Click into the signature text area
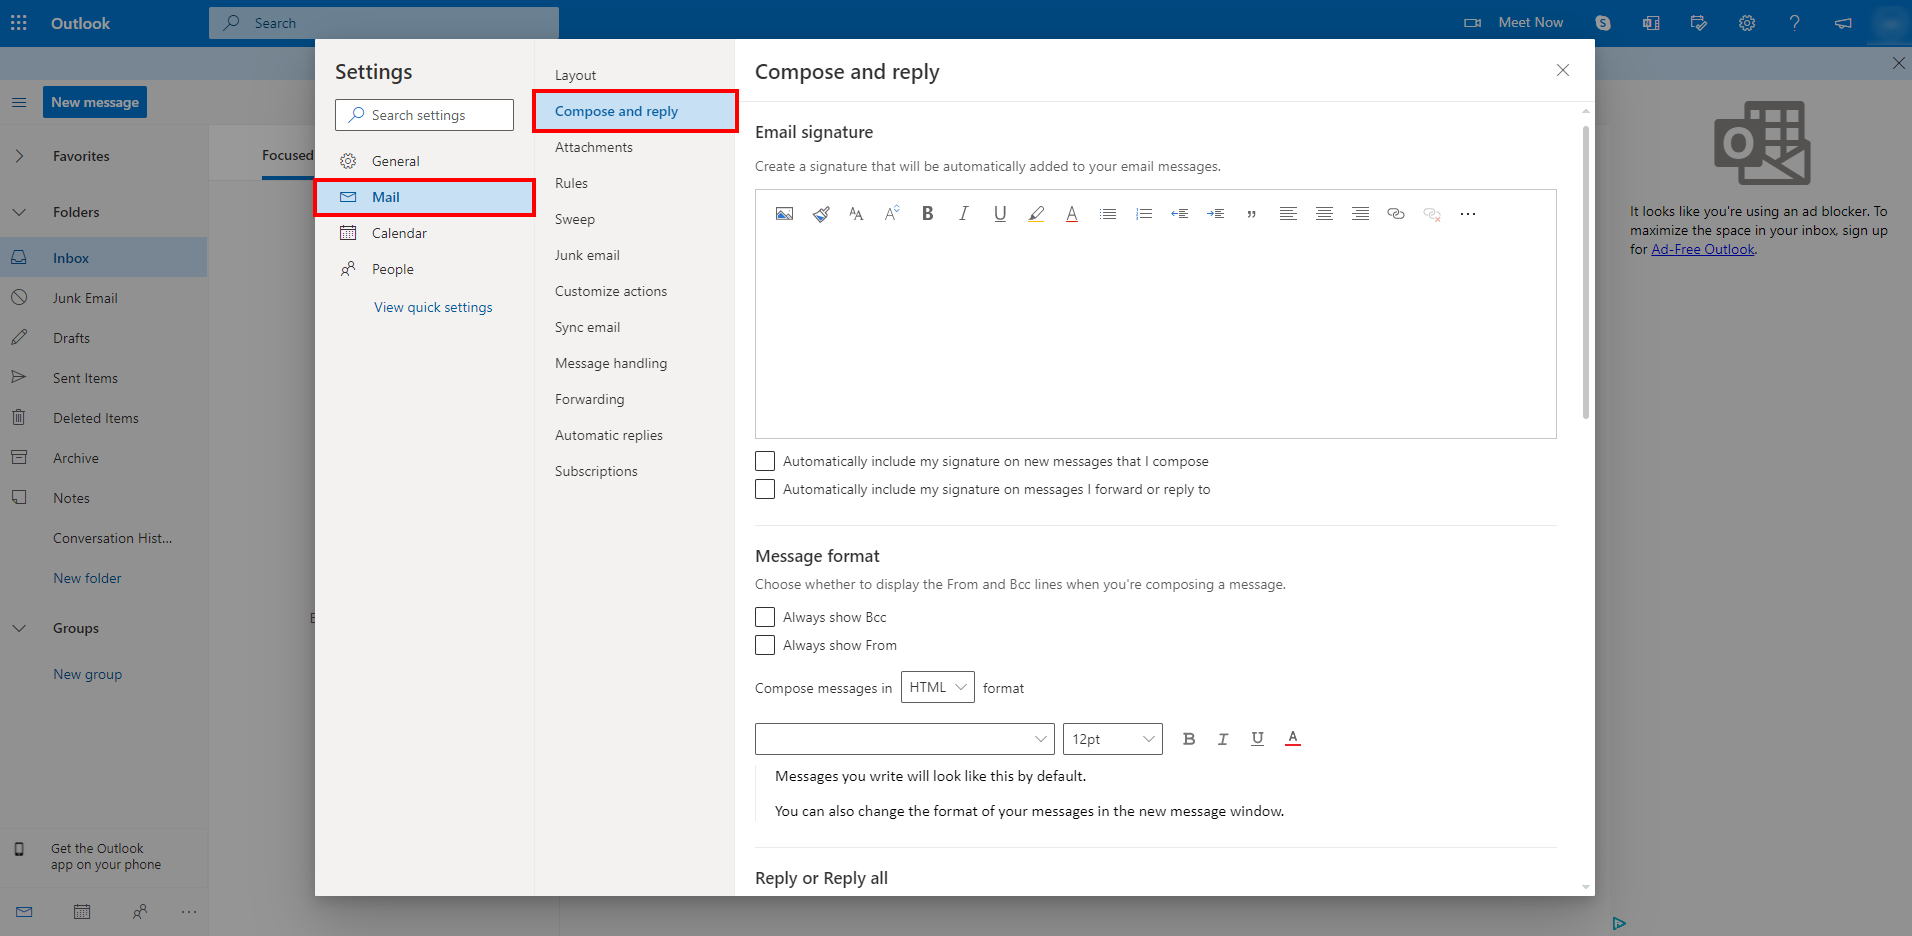 (x=1156, y=335)
